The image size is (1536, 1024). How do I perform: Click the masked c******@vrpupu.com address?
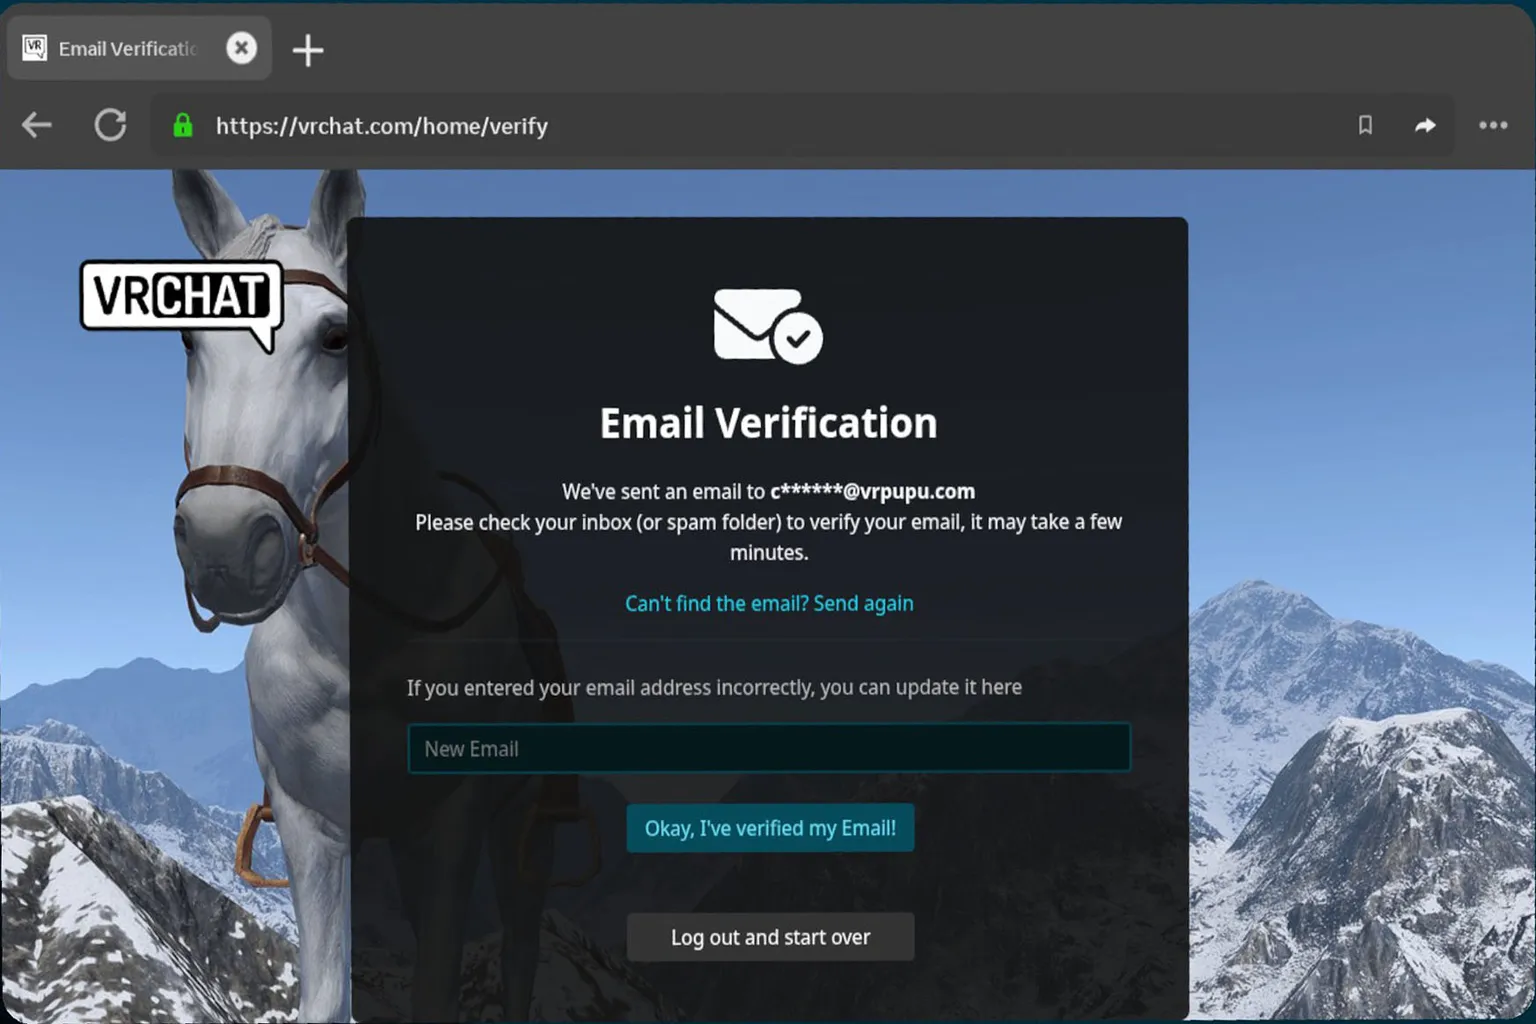872,491
